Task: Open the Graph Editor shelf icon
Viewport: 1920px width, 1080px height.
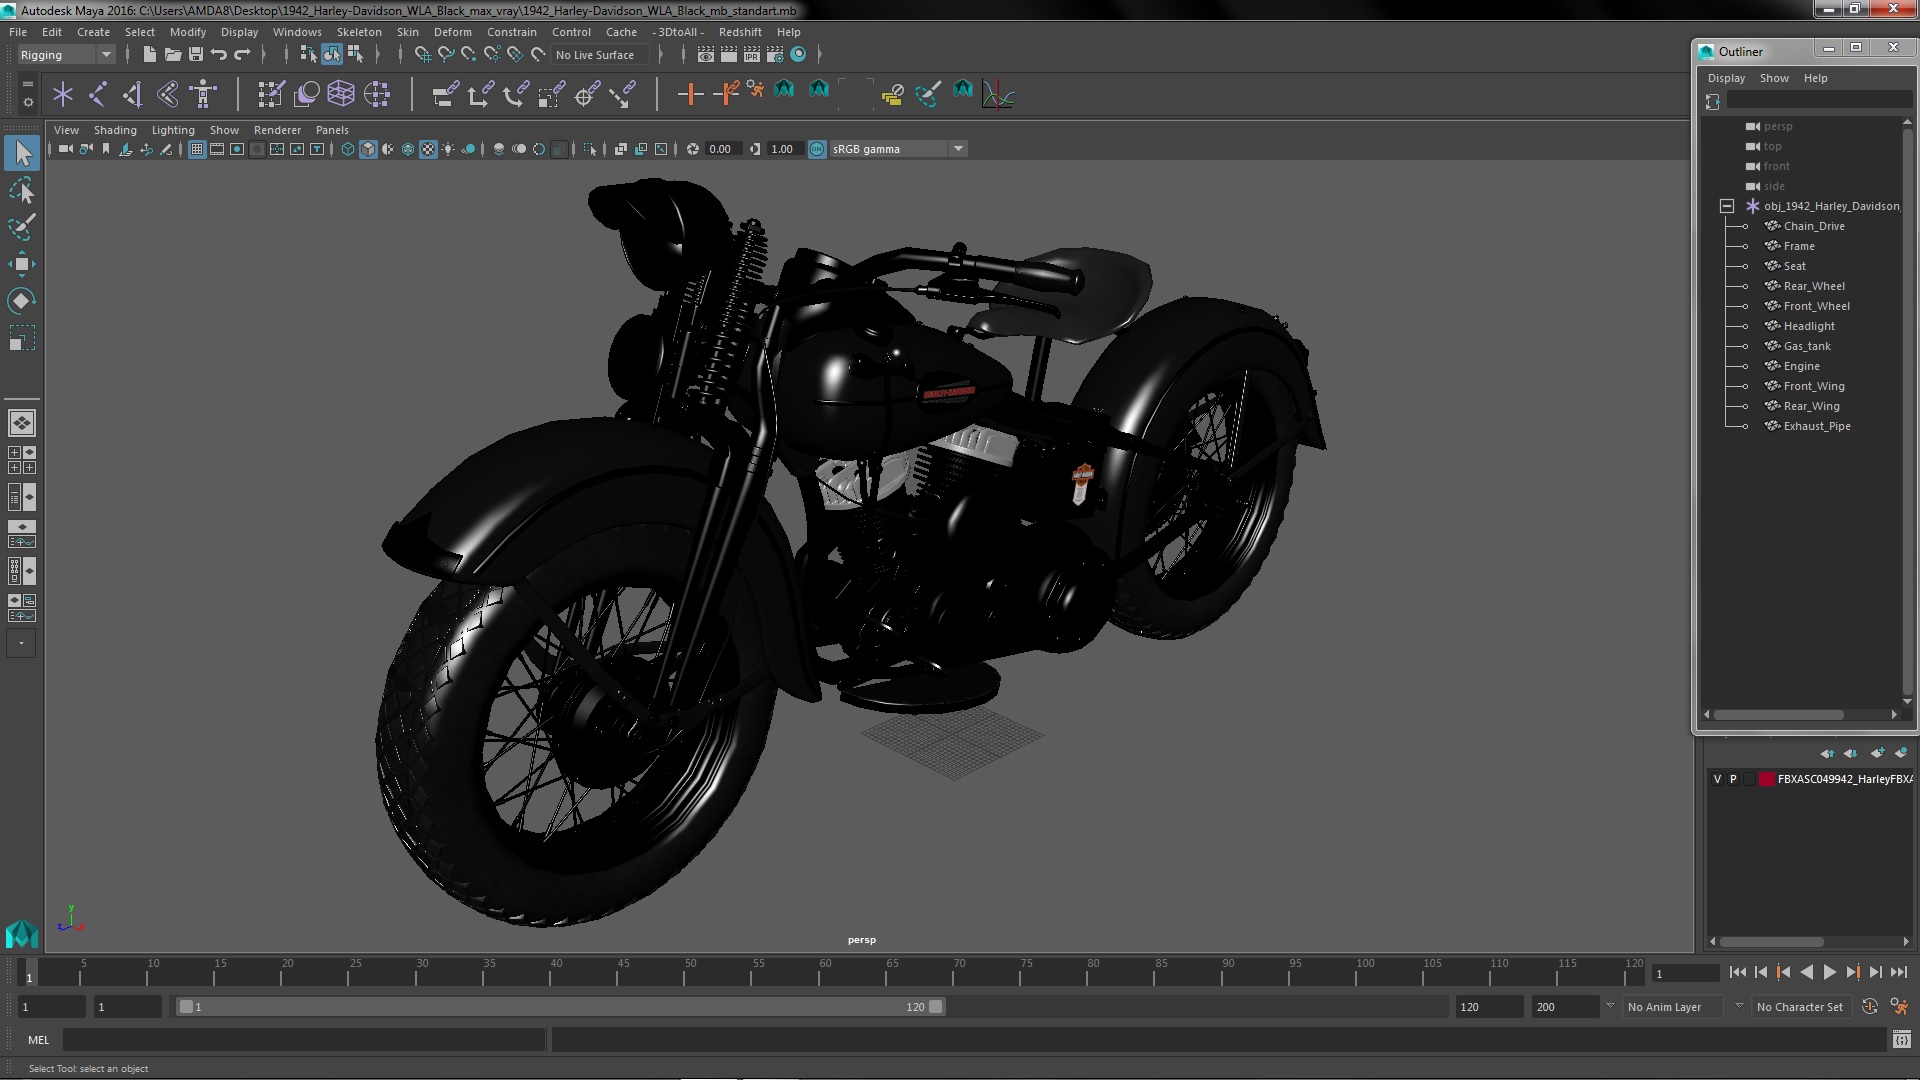Action: point(997,94)
